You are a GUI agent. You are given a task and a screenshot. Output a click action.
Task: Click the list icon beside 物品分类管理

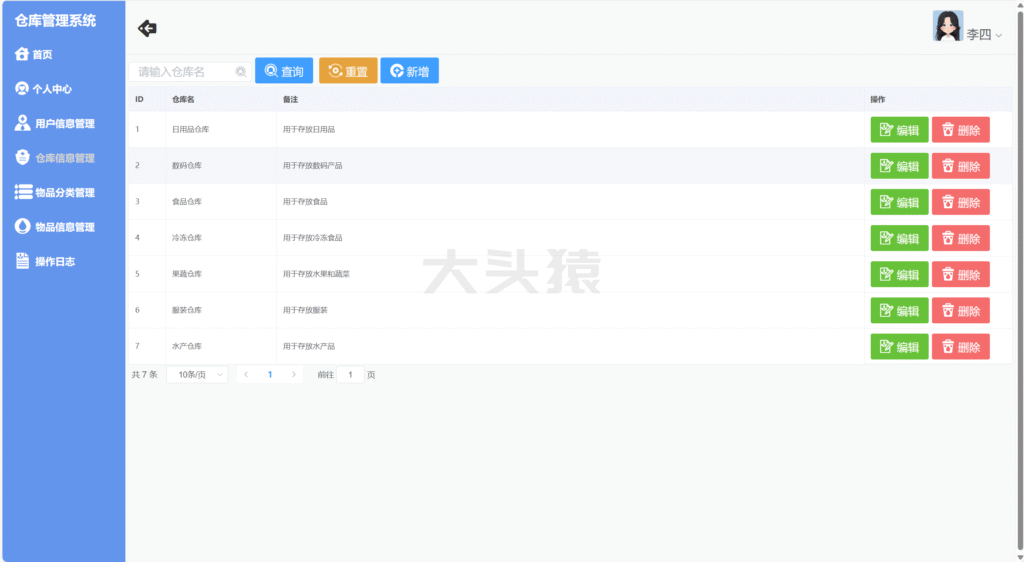pyautogui.click(x=24, y=192)
